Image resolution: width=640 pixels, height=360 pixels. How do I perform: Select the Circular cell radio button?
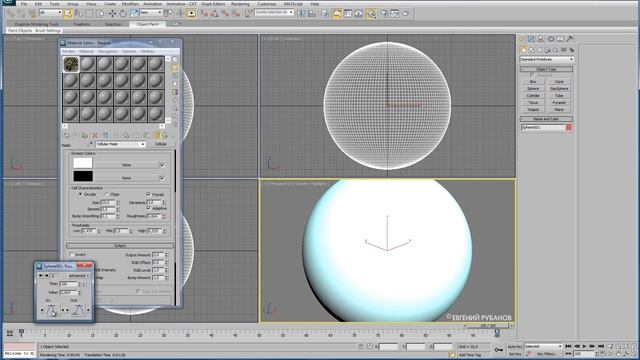80,194
